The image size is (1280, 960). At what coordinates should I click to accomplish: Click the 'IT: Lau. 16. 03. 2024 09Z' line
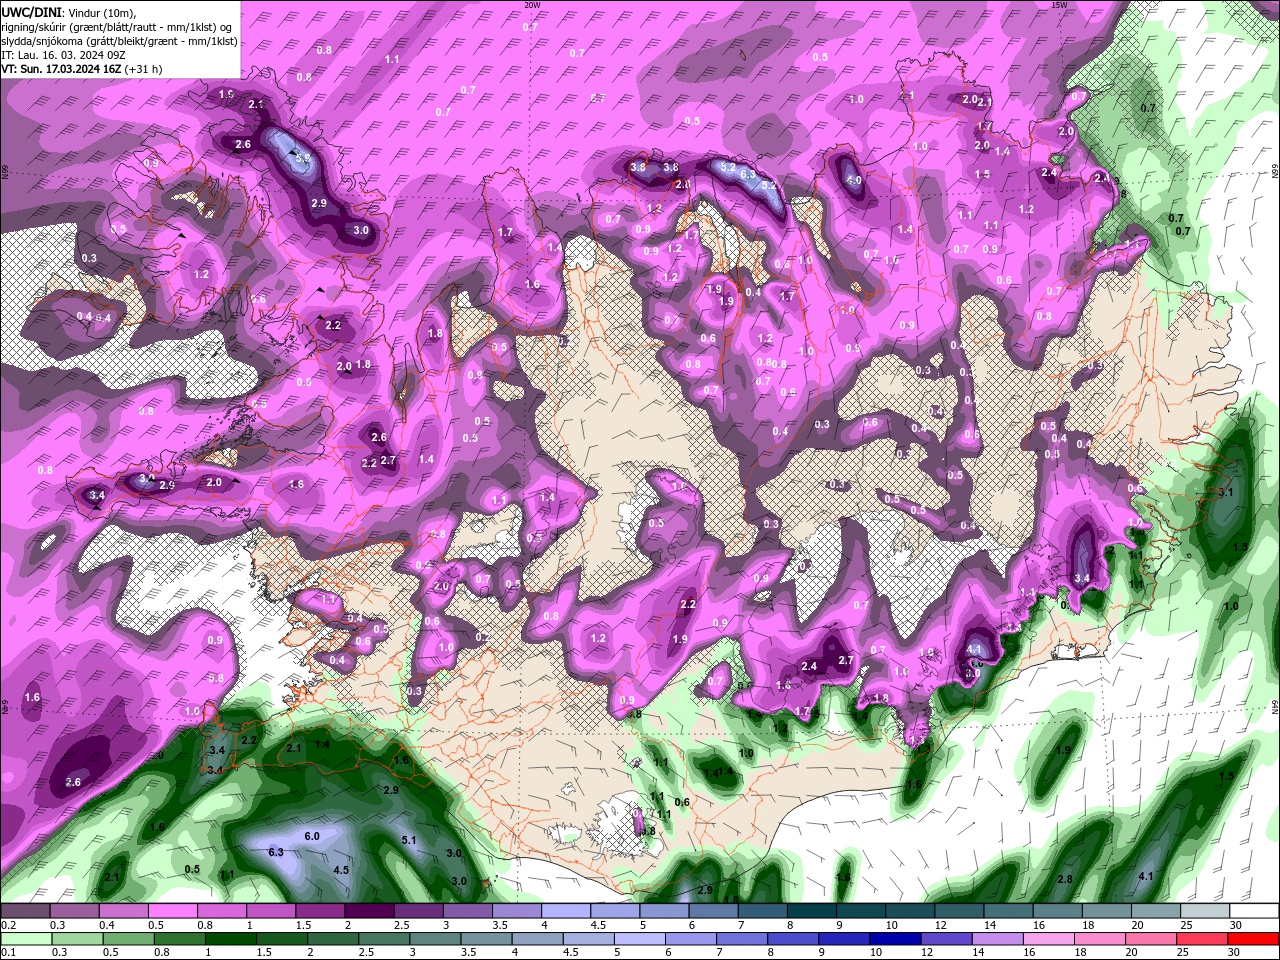coord(63,55)
